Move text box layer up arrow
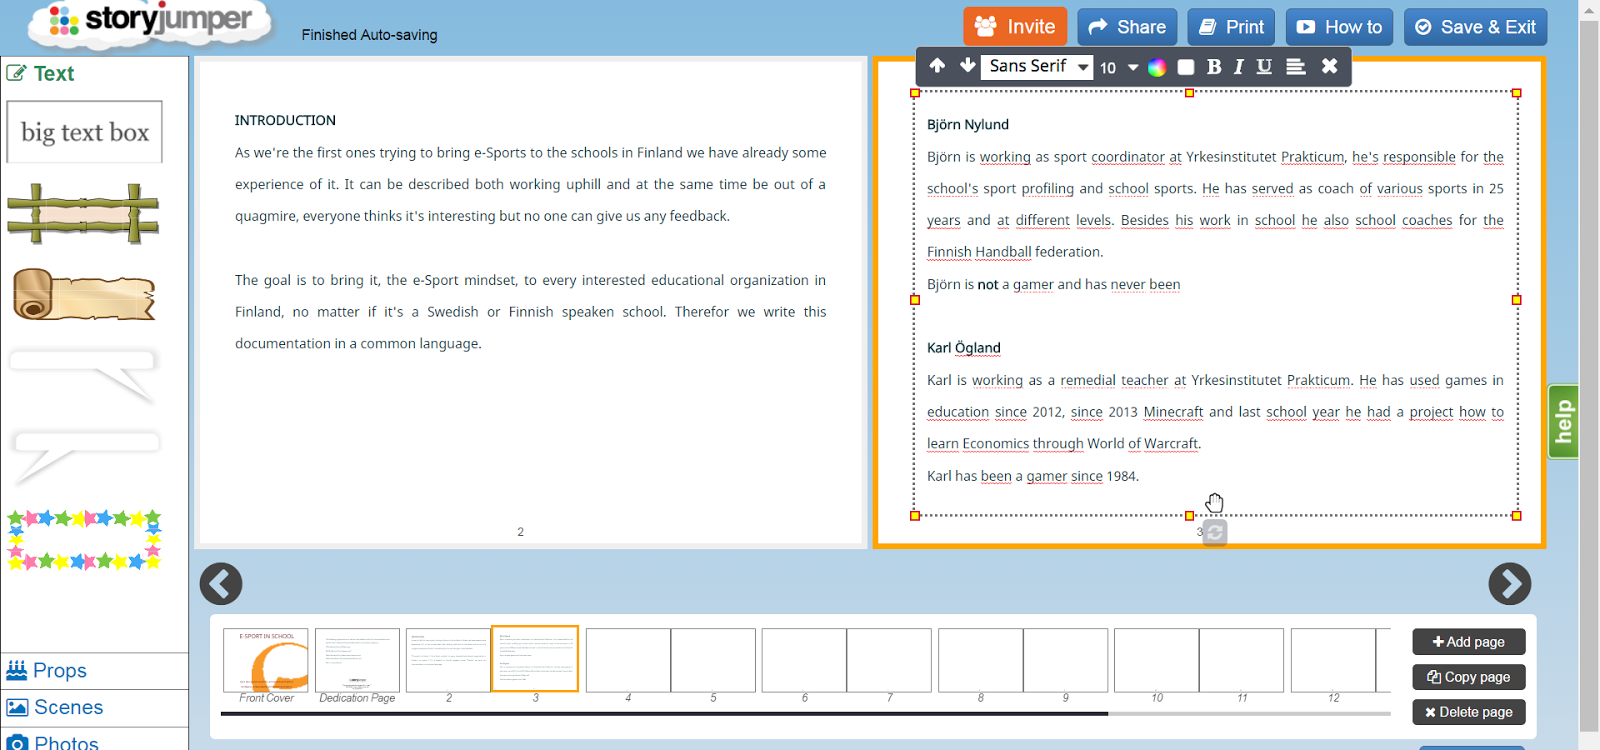The height and width of the screenshot is (750, 1600). click(x=937, y=66)
